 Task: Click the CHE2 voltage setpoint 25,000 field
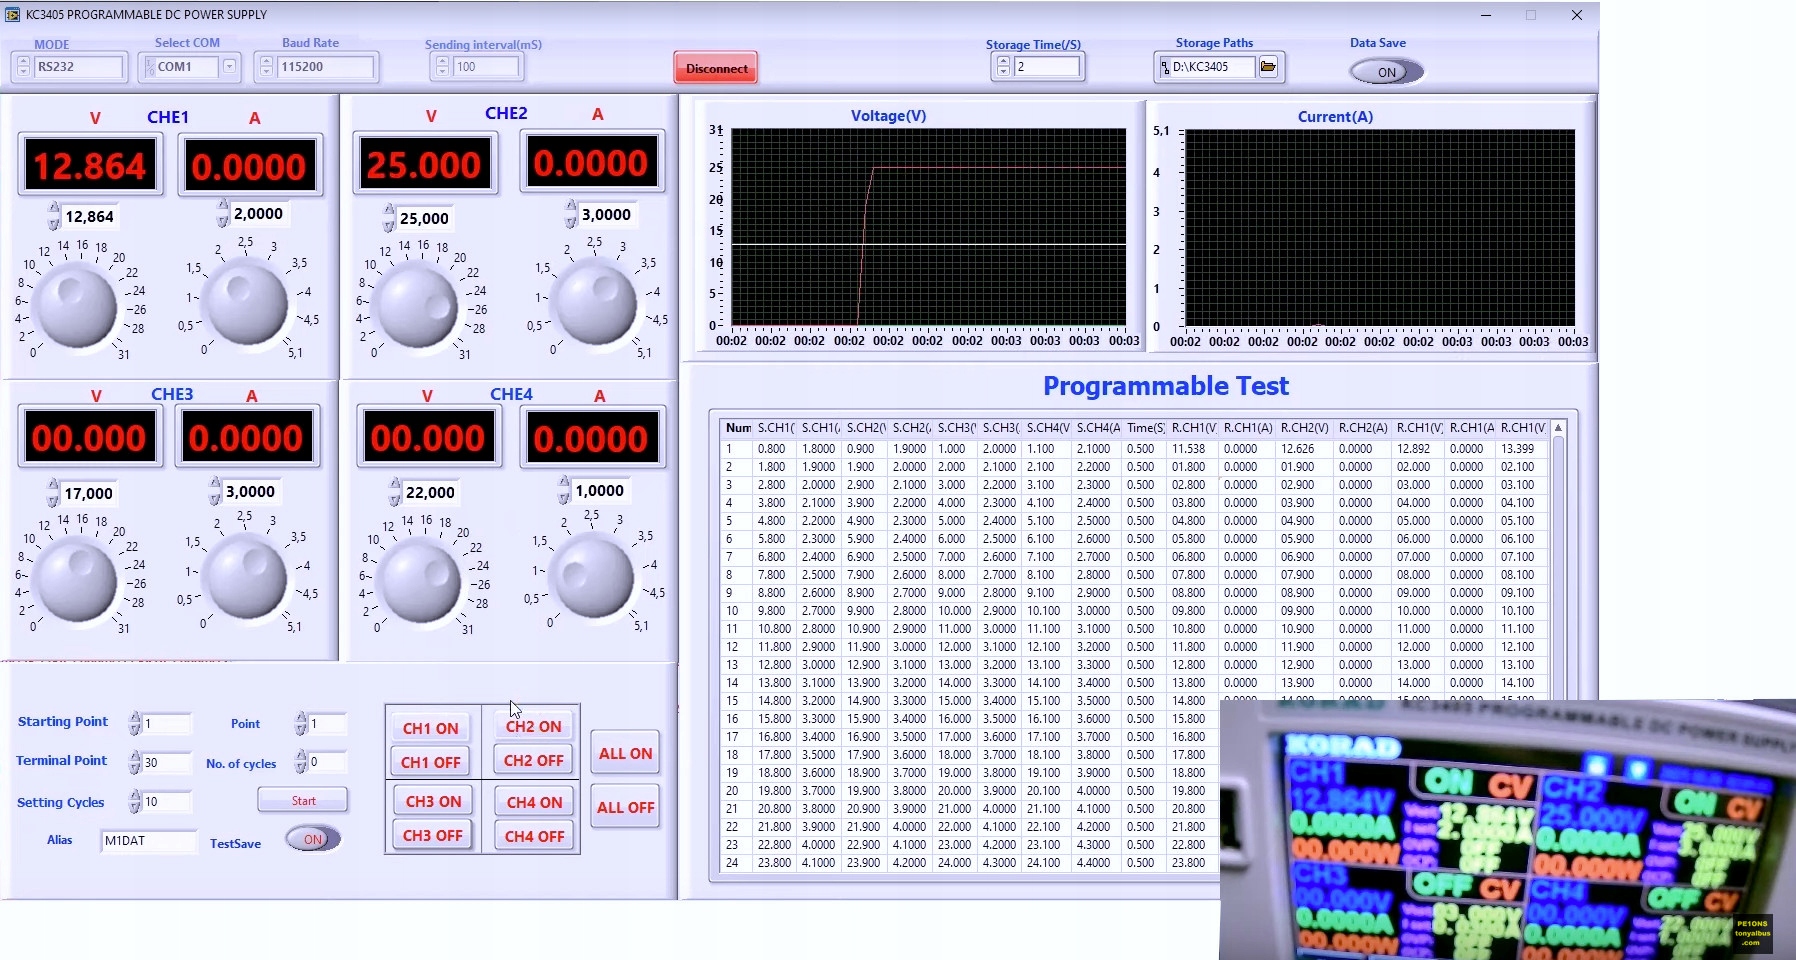[x=425, y=218]
